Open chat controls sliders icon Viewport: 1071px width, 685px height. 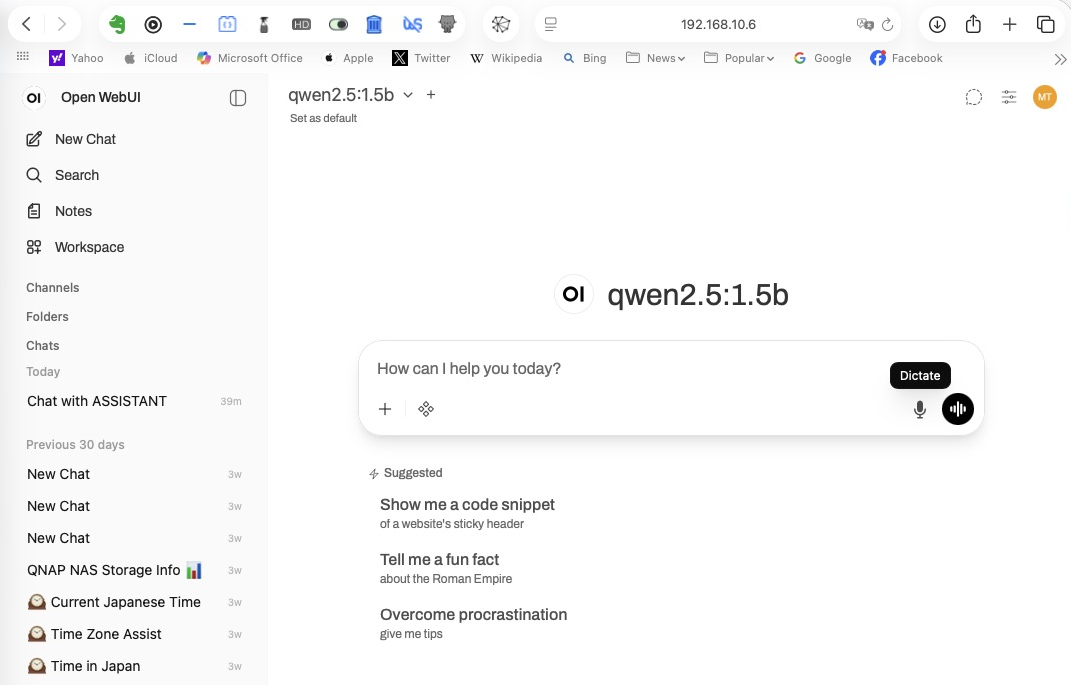[1009, 97]
